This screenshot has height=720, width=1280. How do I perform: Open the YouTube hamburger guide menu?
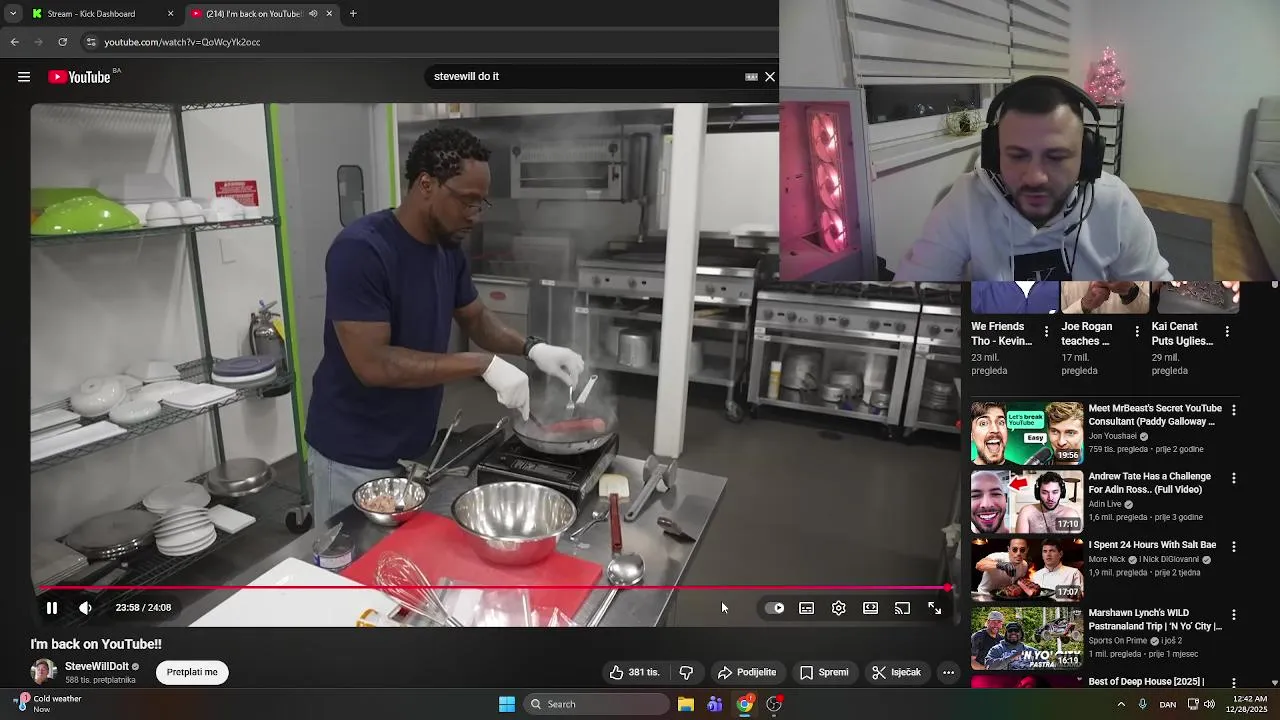24,77
